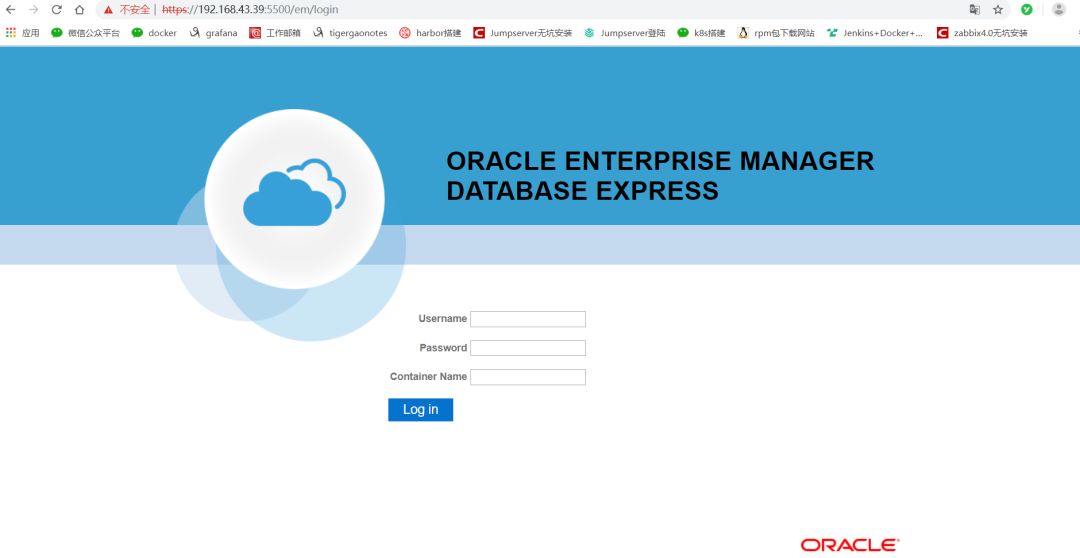Focus the Username input field

pyautogui.click(x=528, y=319)
